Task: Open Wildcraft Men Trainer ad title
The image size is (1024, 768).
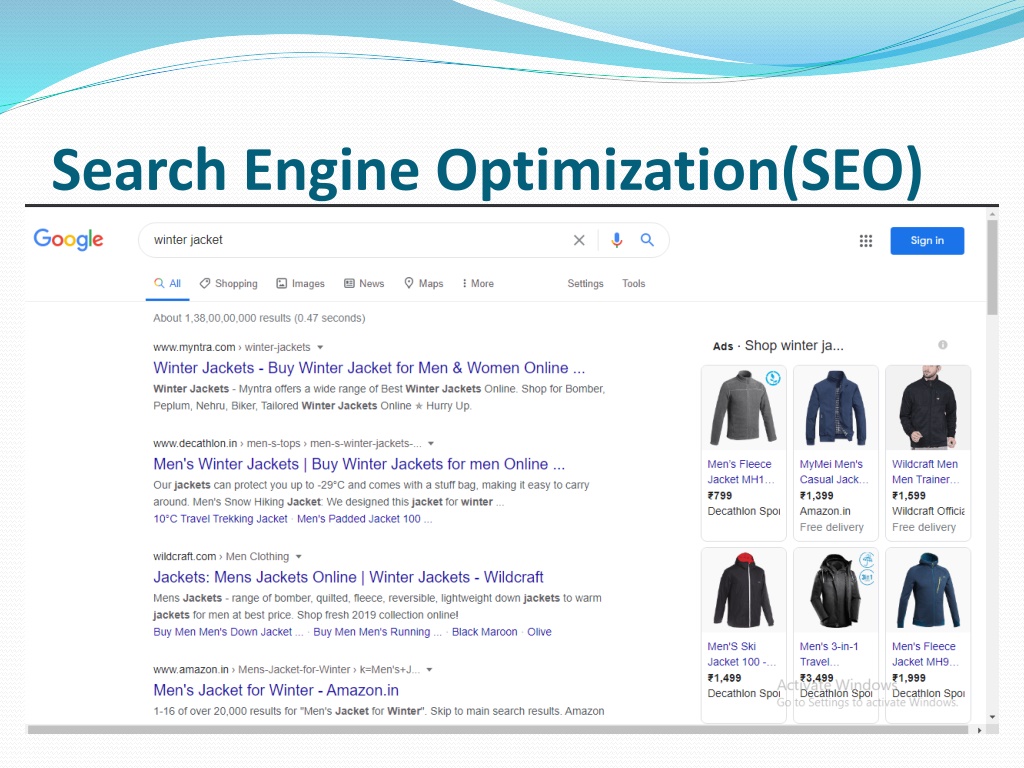Action: [925, 472]
